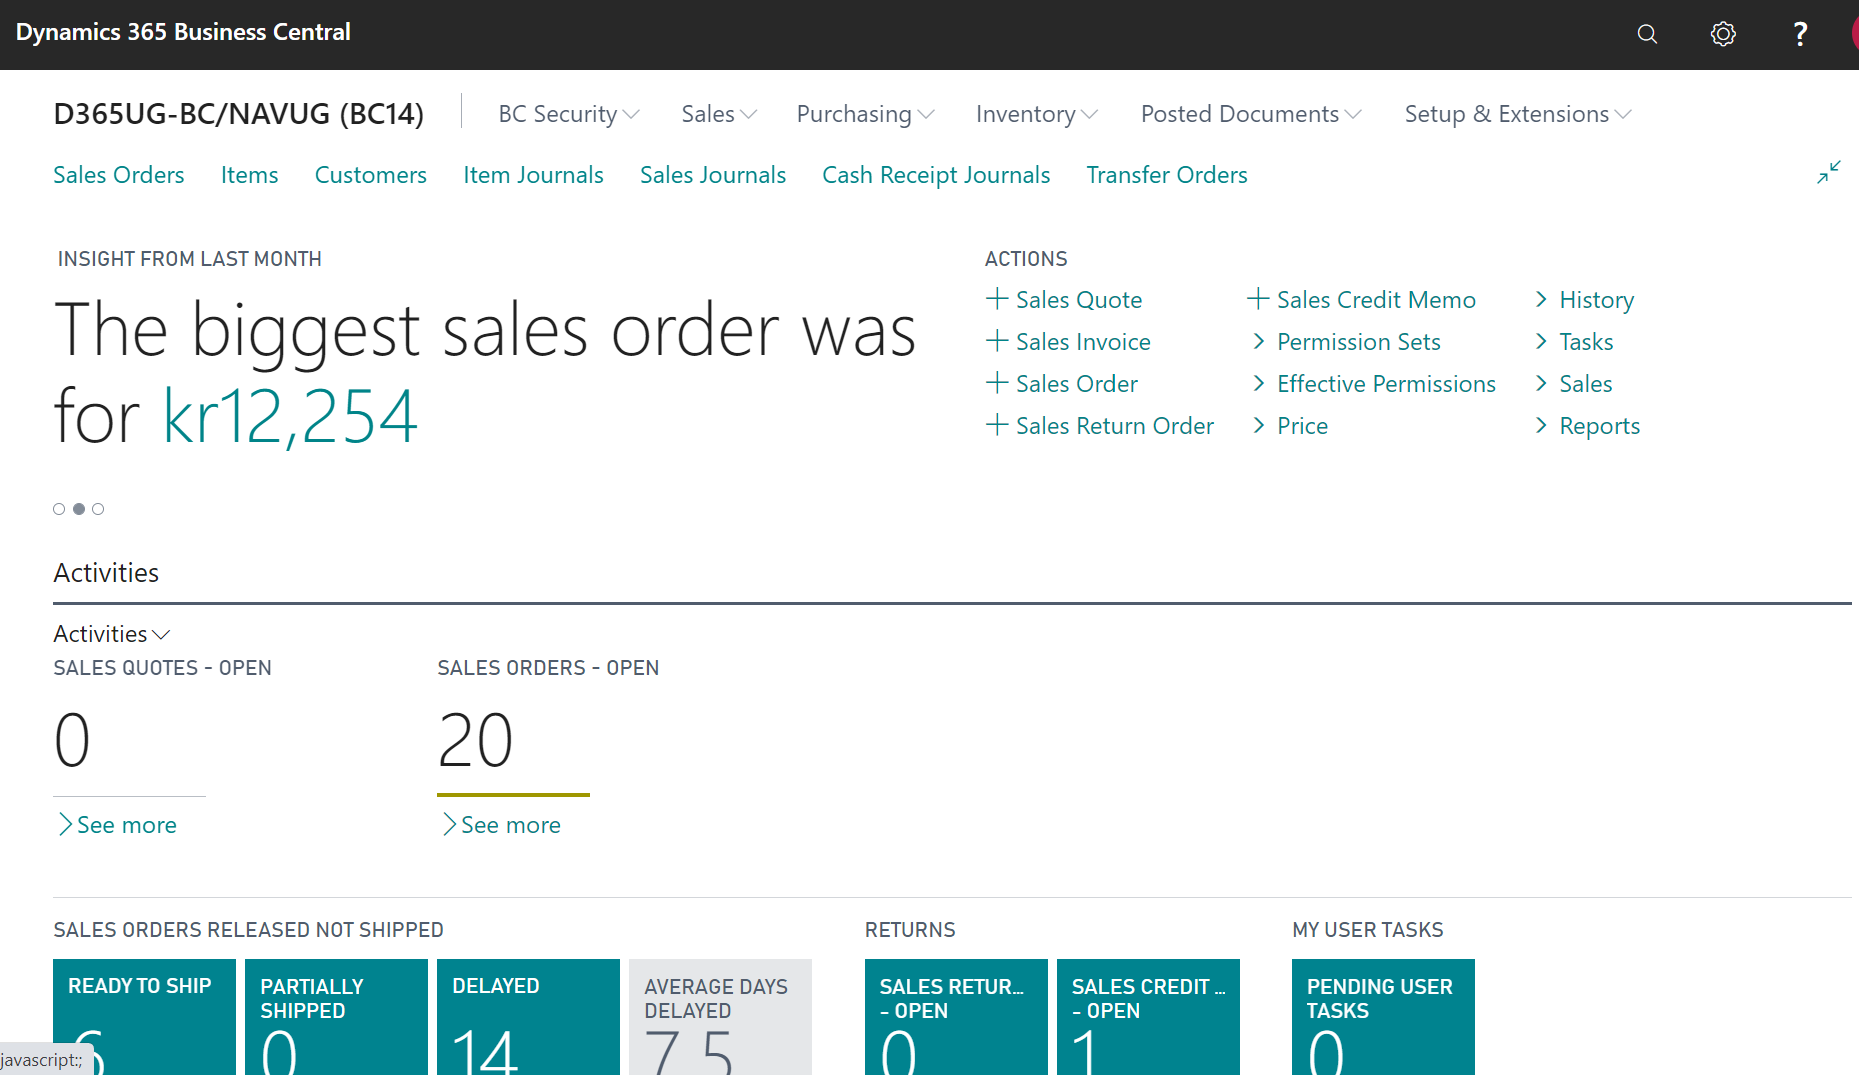This screenshot has height=1075, width=1859.
Task: Click the kr12,254 biggest sales order amount
Action: coord(290,416)
